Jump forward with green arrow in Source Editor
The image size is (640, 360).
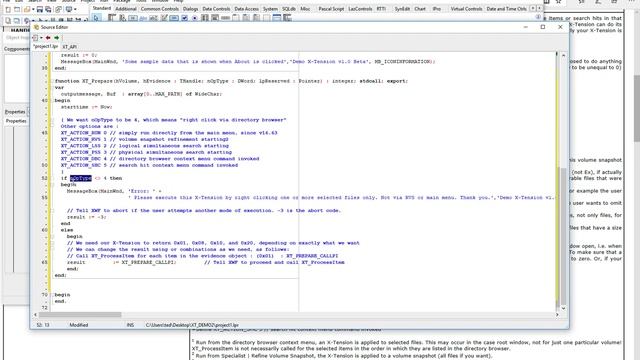coord(56,38)
